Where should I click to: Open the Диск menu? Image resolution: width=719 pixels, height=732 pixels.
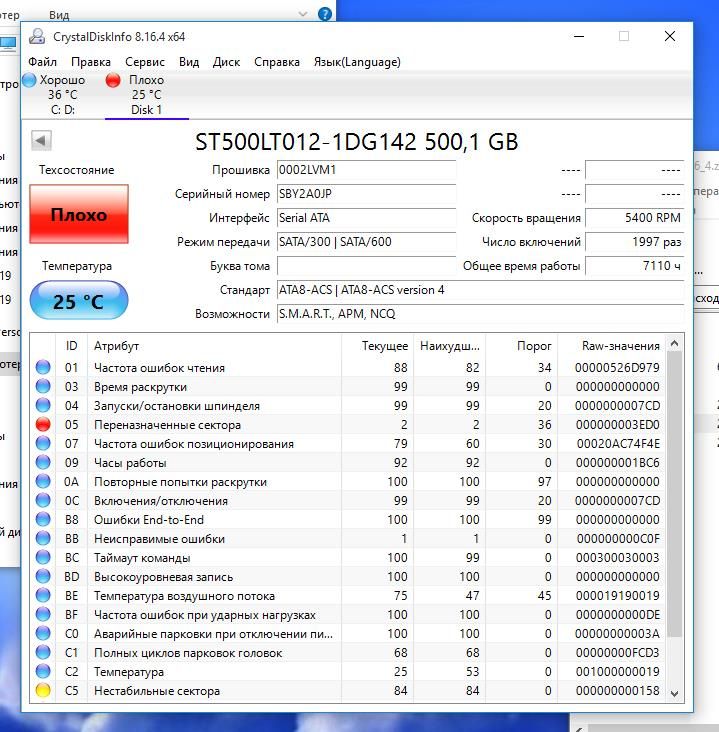pyautogui.click(x=226, y=62)
